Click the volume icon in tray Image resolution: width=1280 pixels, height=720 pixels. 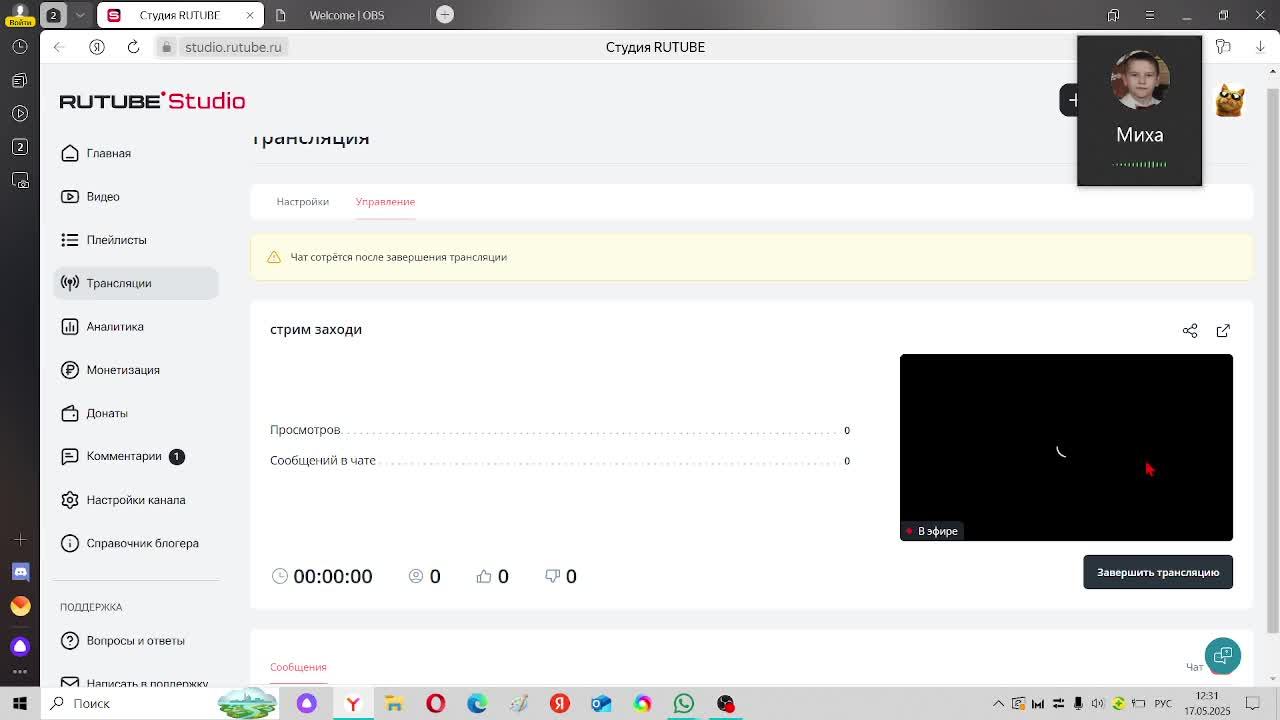pyautogui.click(x=1098, y=703)
